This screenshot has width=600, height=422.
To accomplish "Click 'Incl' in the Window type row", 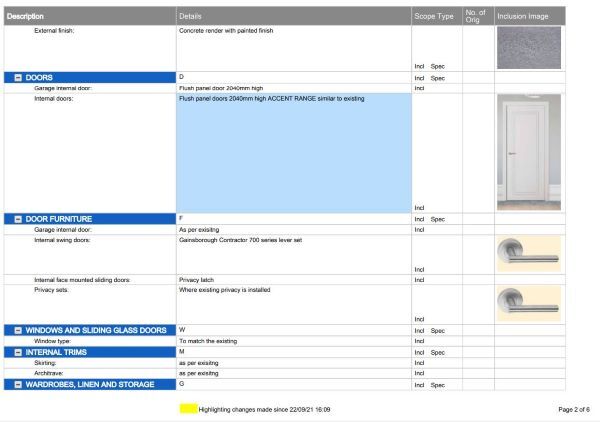I will tap(419, 341).
